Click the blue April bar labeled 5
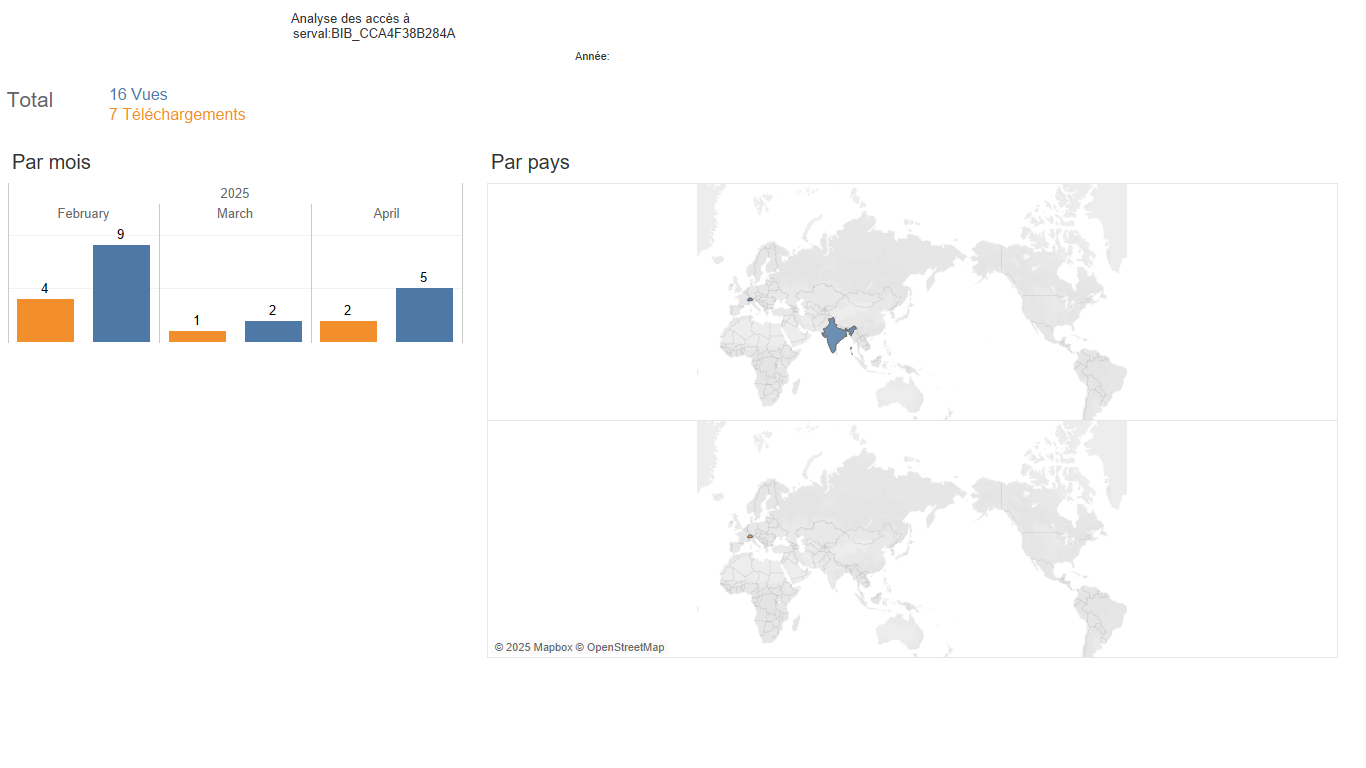 pos(424,315)
